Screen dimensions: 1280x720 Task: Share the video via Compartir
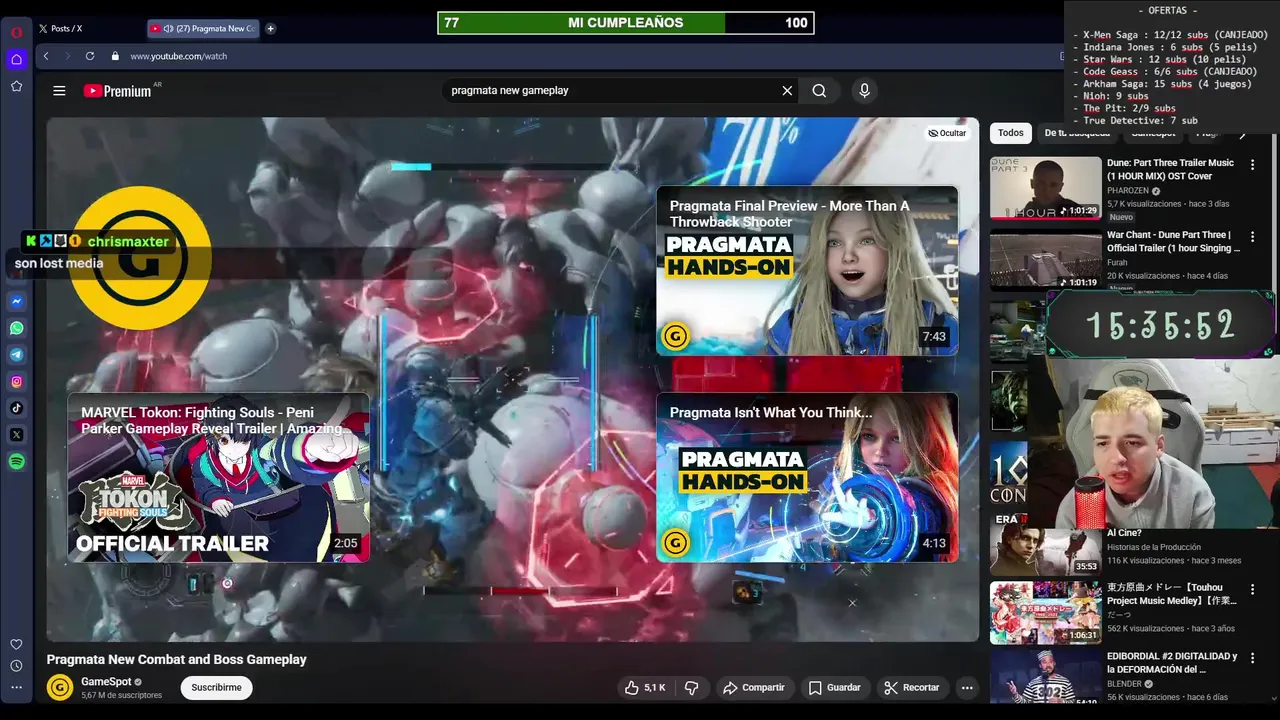[754, 687]
